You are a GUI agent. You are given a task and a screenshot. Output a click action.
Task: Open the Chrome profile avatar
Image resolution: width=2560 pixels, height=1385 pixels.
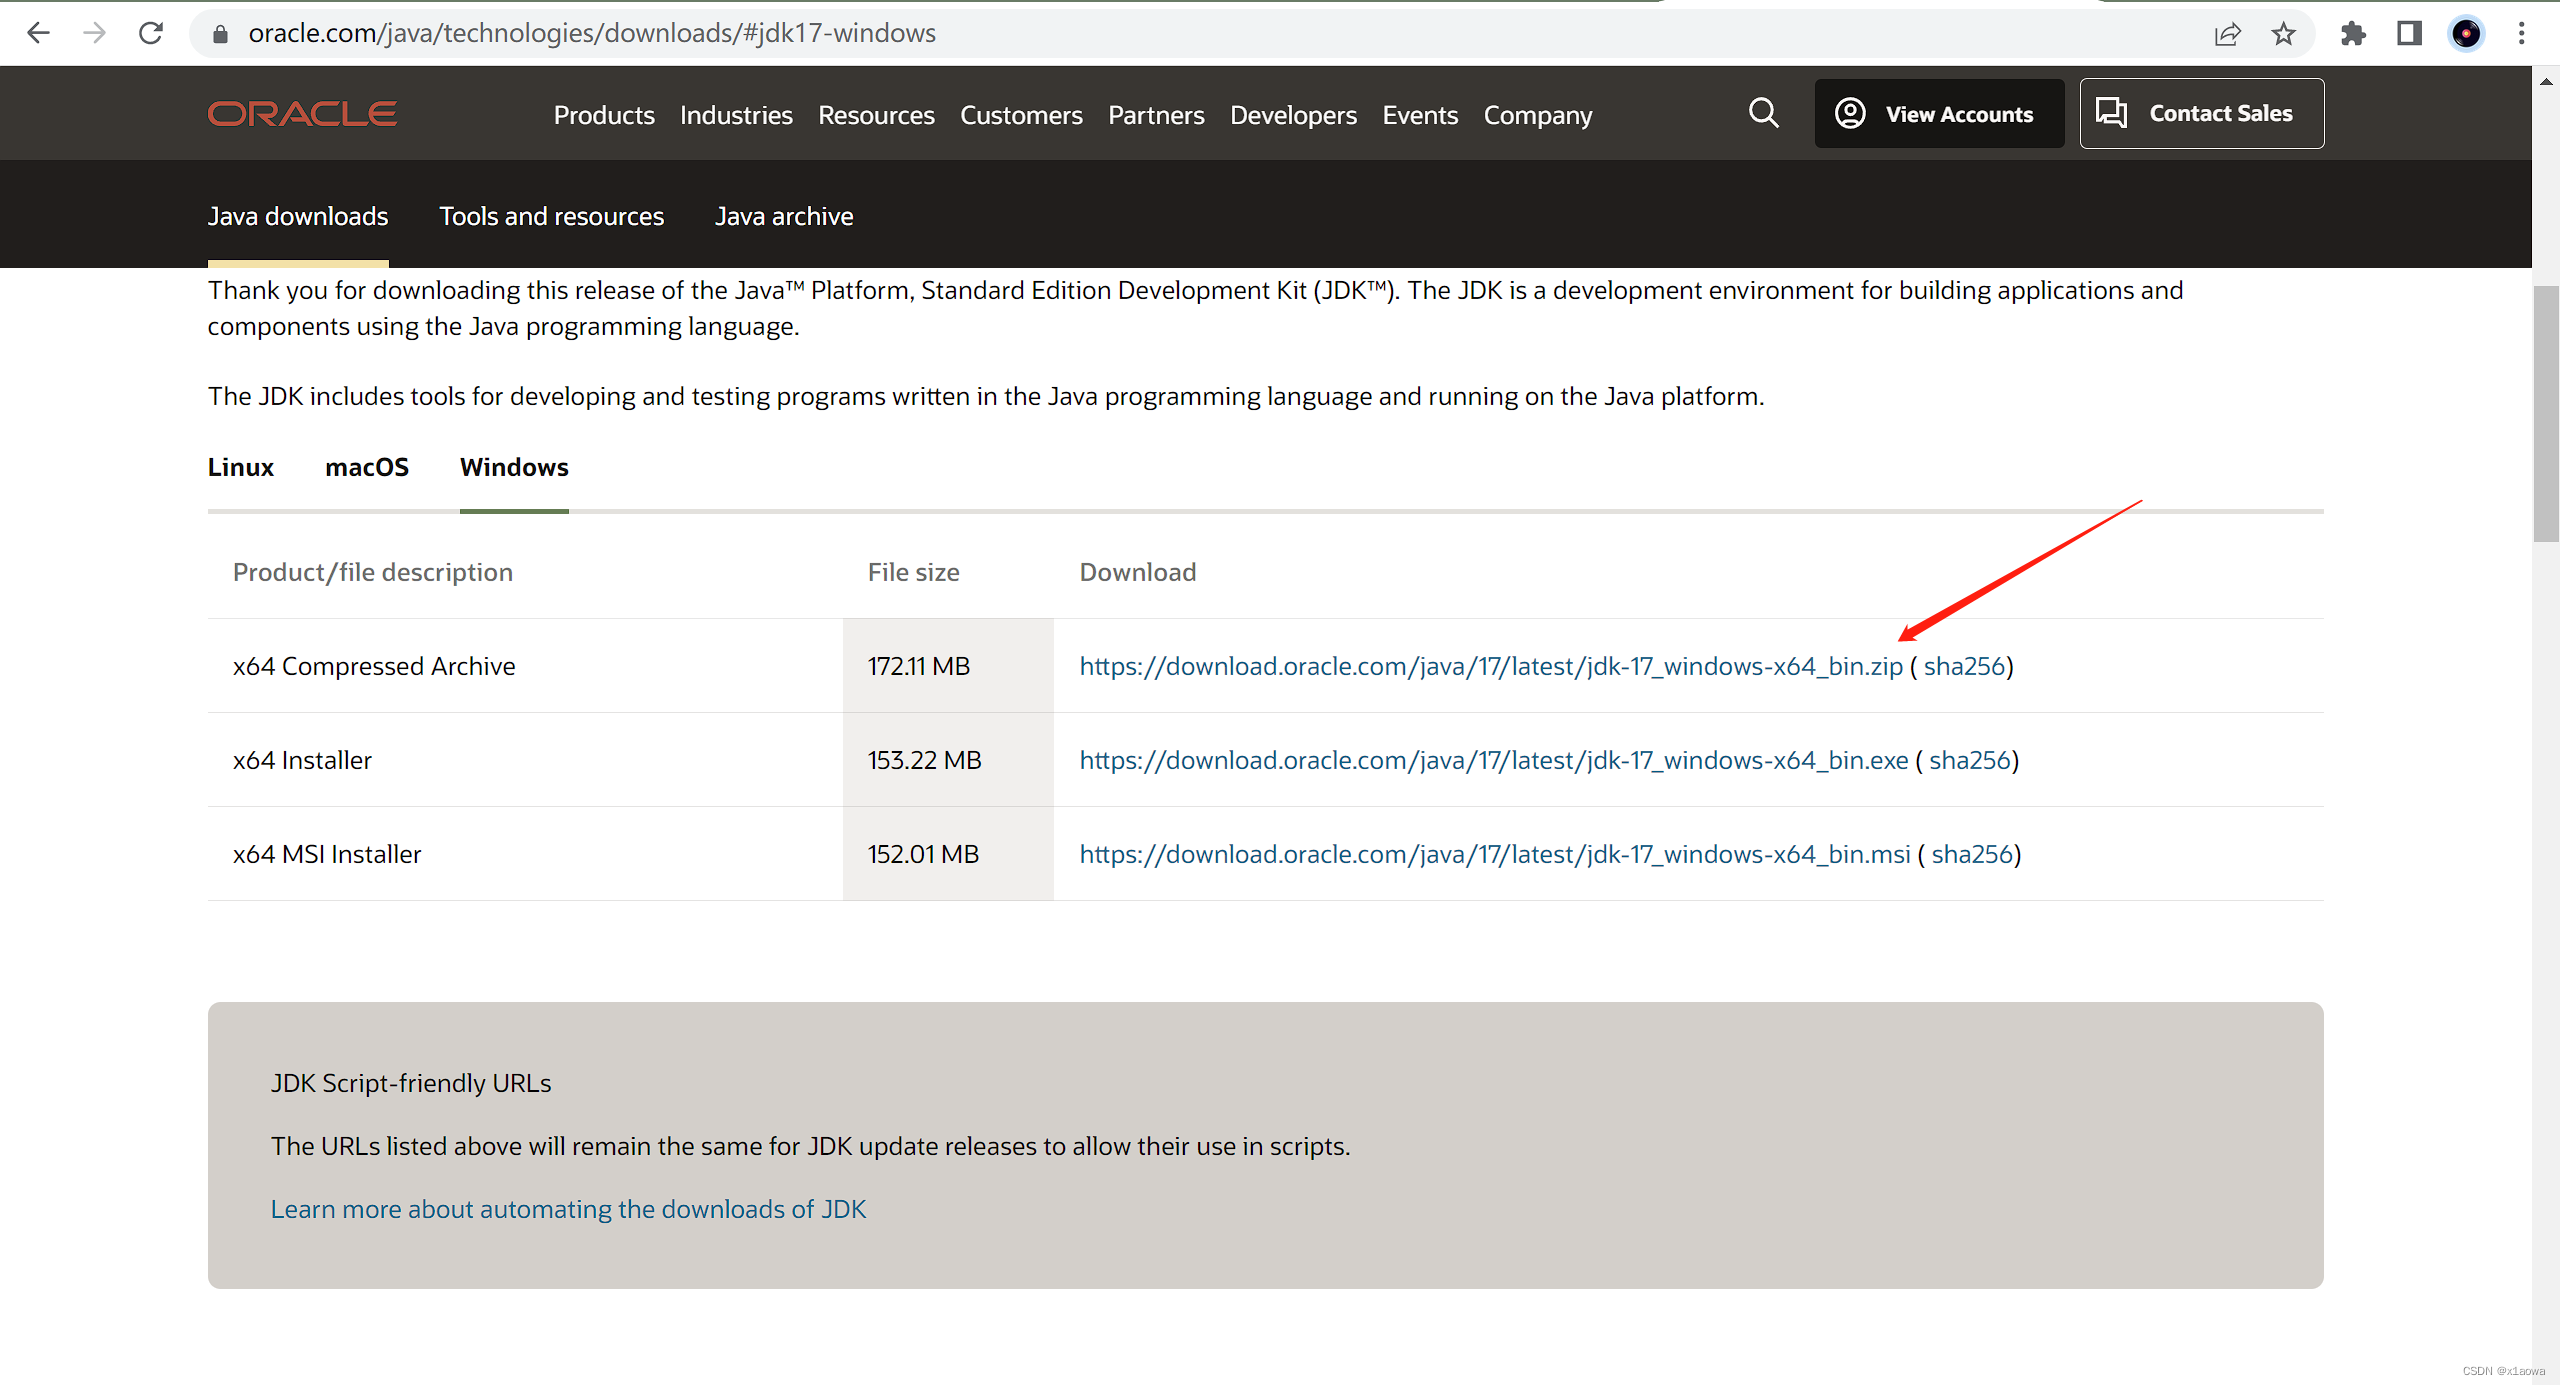click(2466, 34)
